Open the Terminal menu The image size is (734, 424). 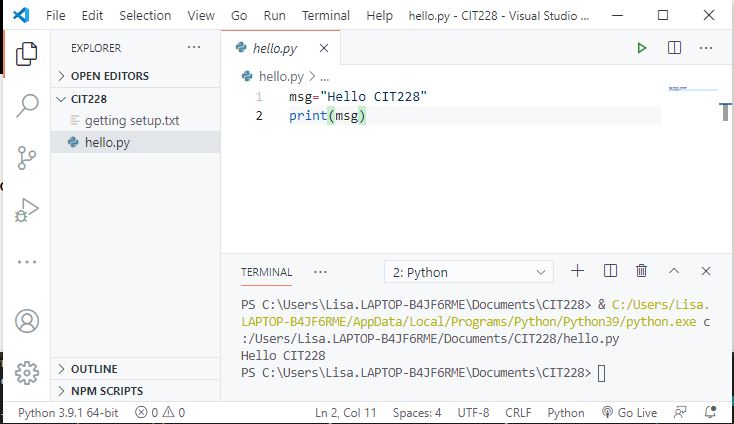(326, 16)
